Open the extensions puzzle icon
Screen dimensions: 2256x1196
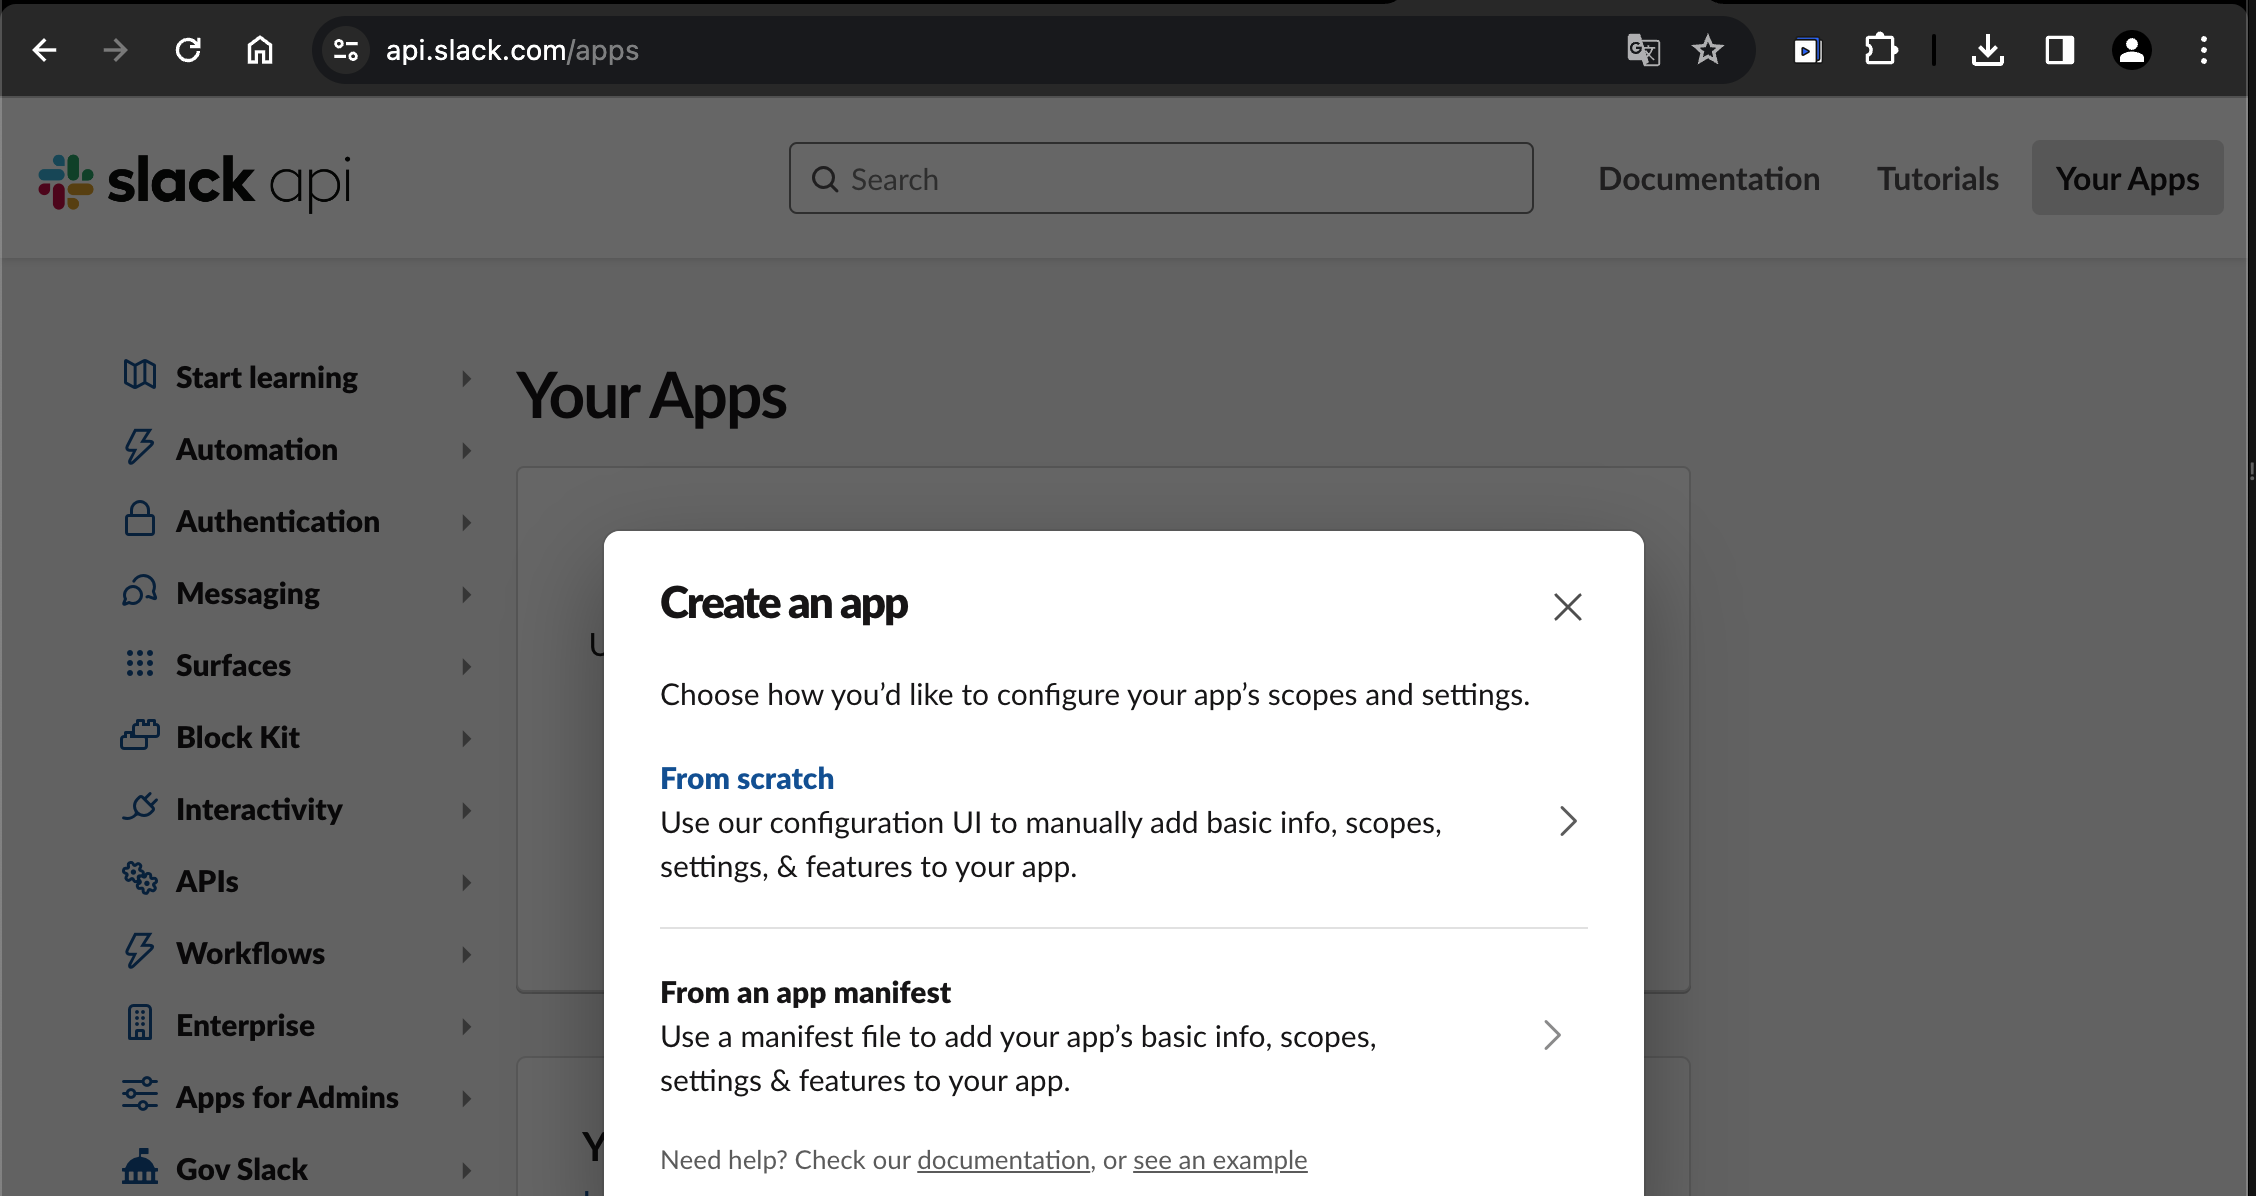point(1881,50)
